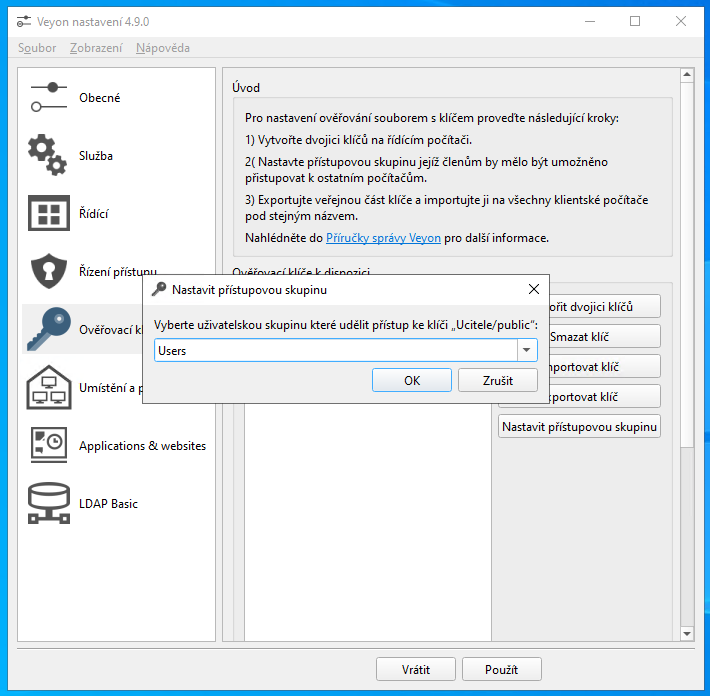Open the Nápověda menu
710x696 pixels.
(163, 48)
